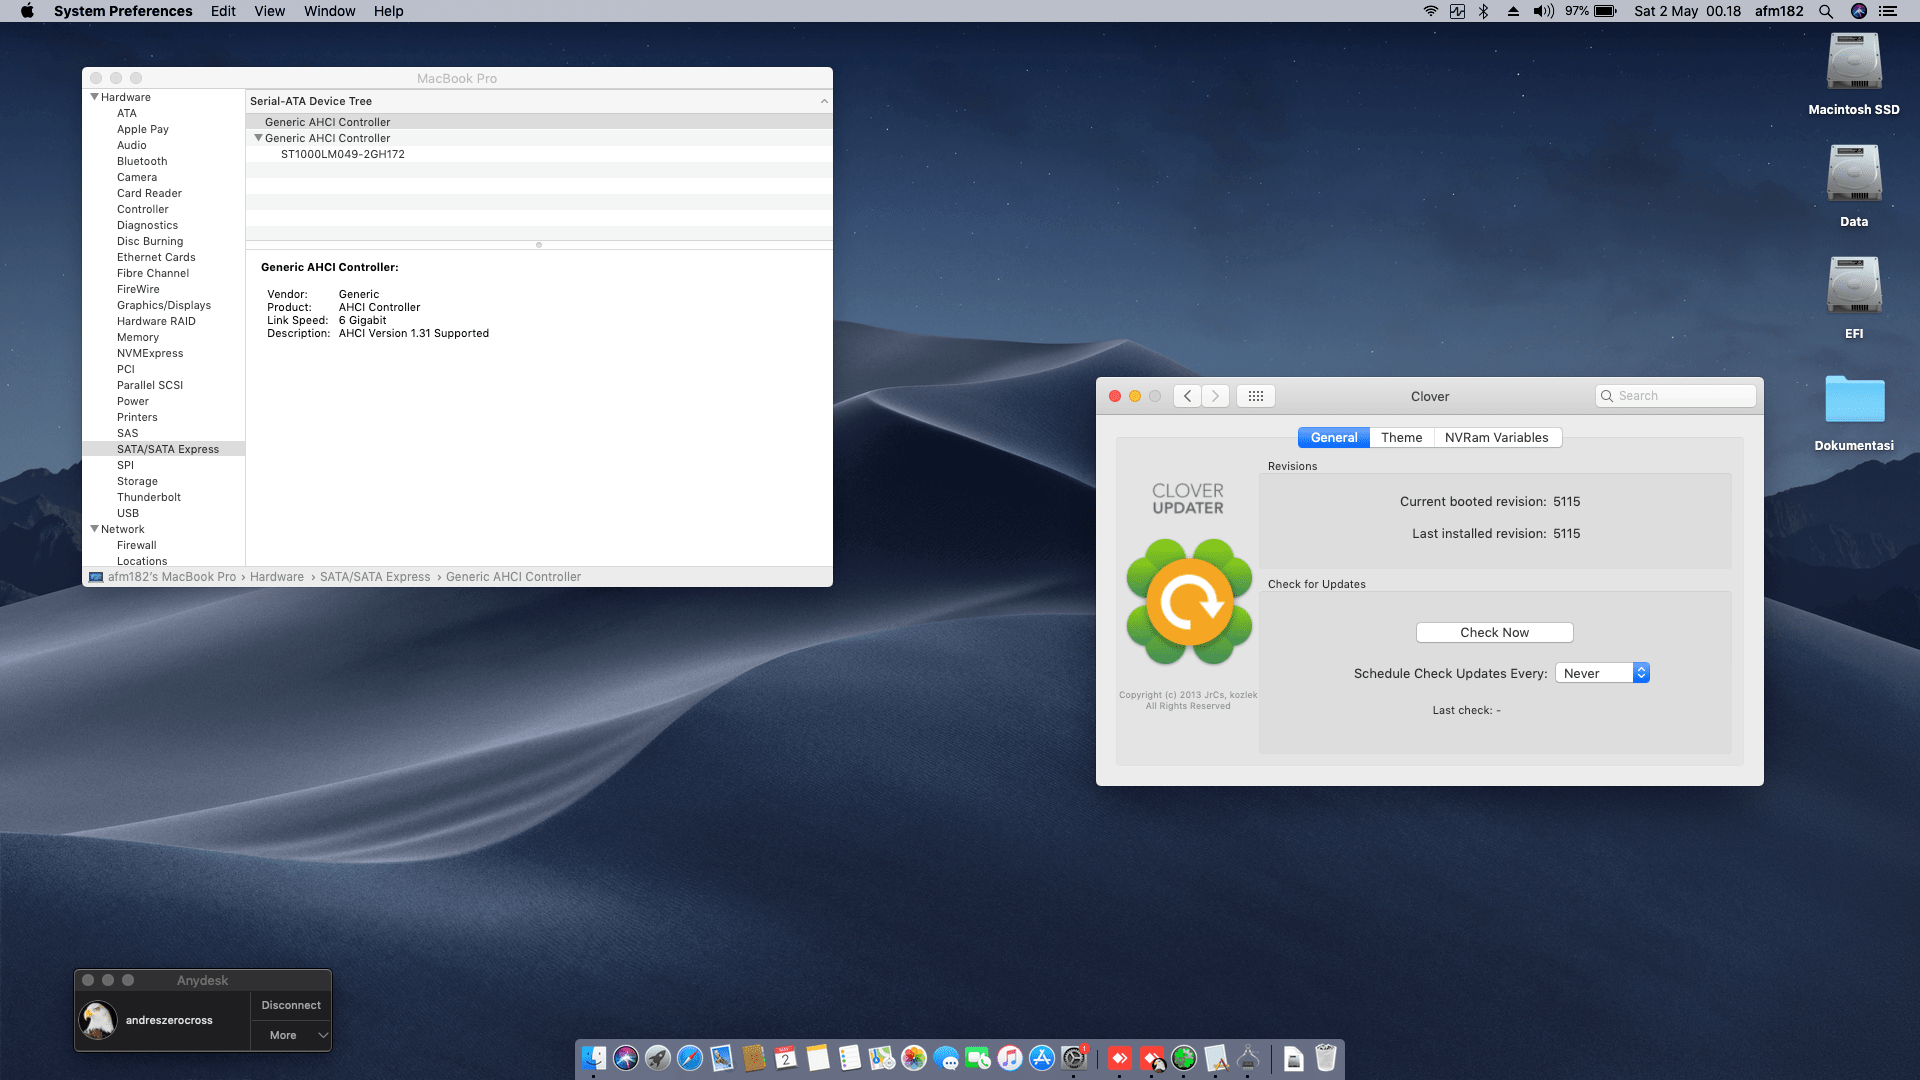The image size is (1920, 1080).
Task: Click in the Clover Search field
Action: point(1676,396)
